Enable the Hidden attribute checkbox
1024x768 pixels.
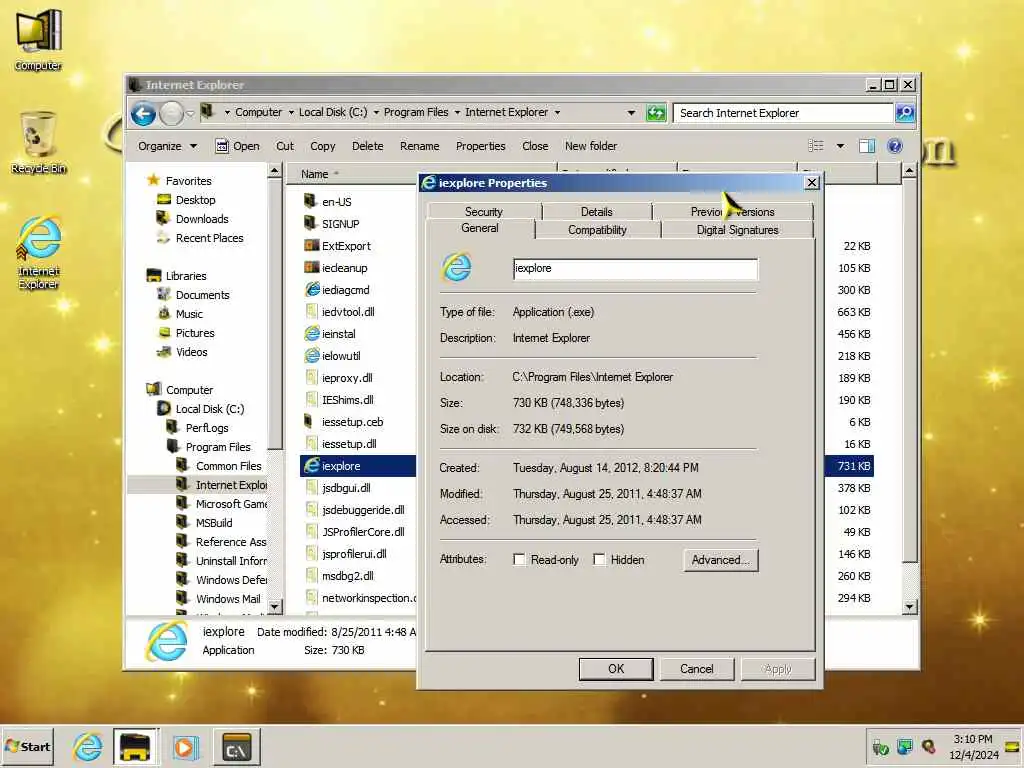point(599,560)
